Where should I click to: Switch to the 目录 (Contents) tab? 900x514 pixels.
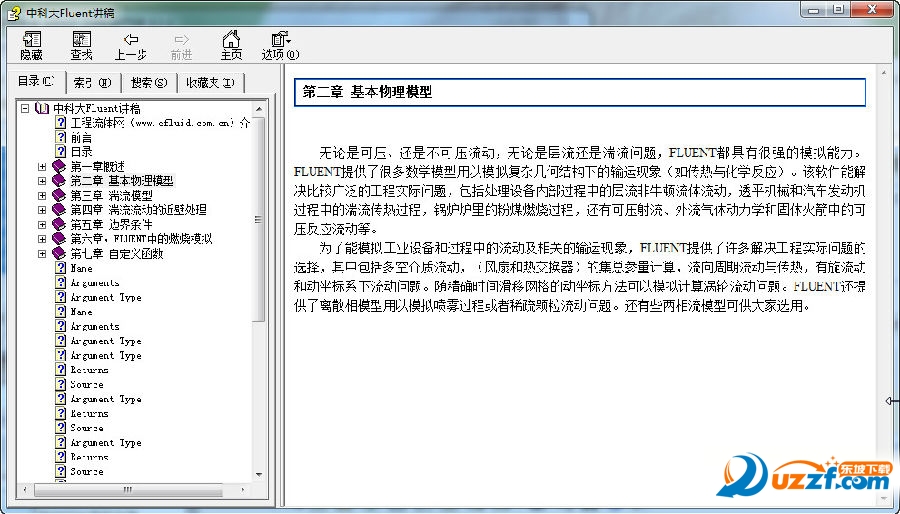click(x=36, y=81)
